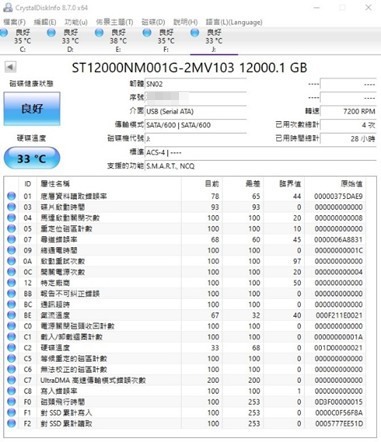
Task: Select raw value 00000000001A
Action: tap(338, 337)
